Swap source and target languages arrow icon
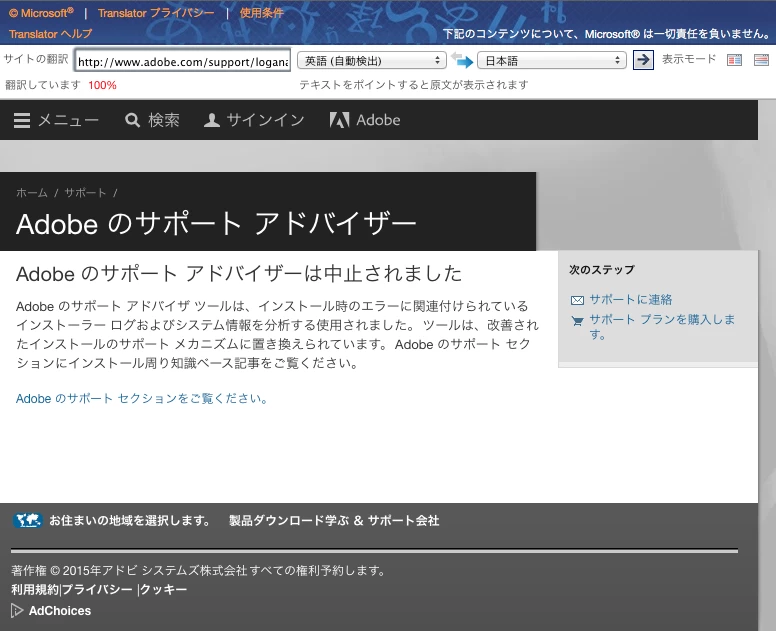 coord(462,60)
